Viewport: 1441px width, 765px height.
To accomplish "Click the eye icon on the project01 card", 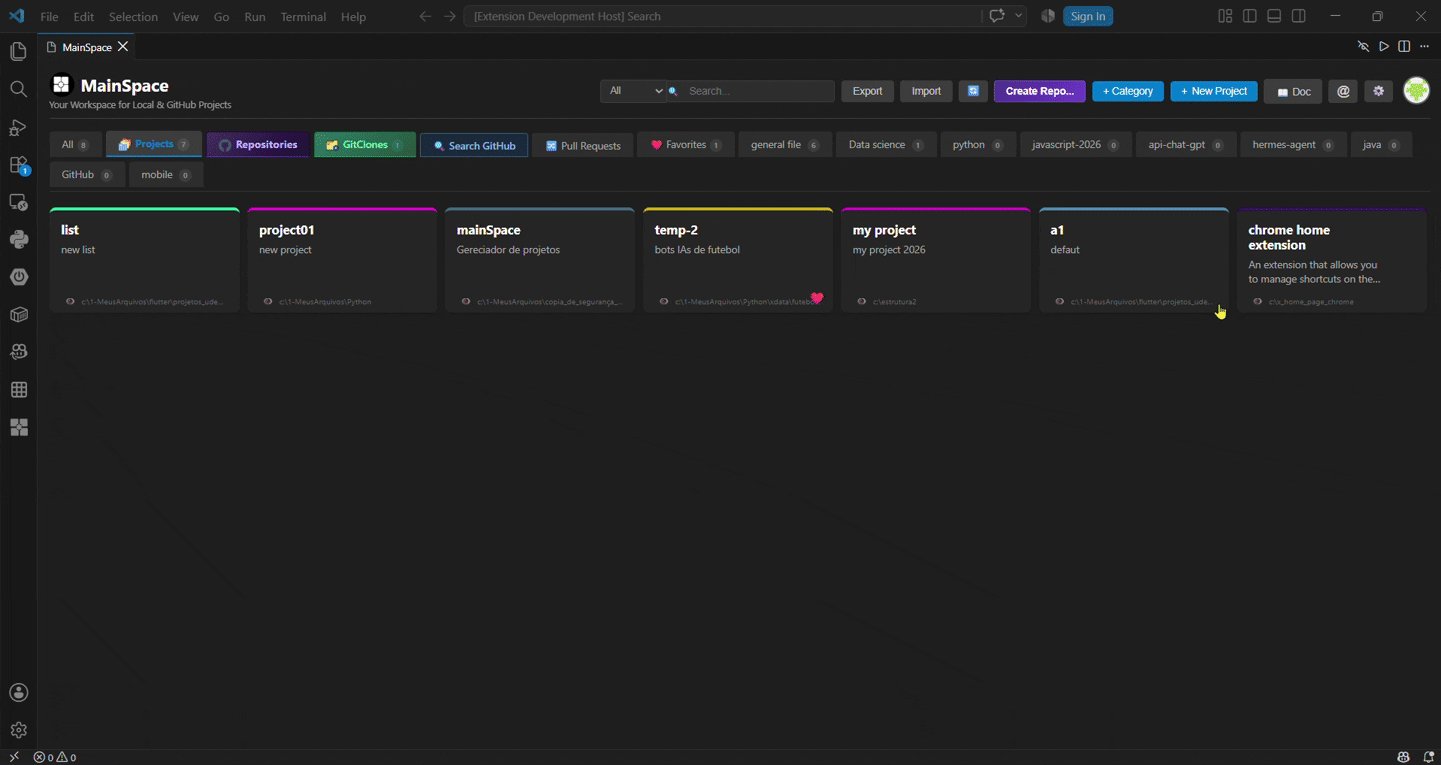I will click(268, 301).
